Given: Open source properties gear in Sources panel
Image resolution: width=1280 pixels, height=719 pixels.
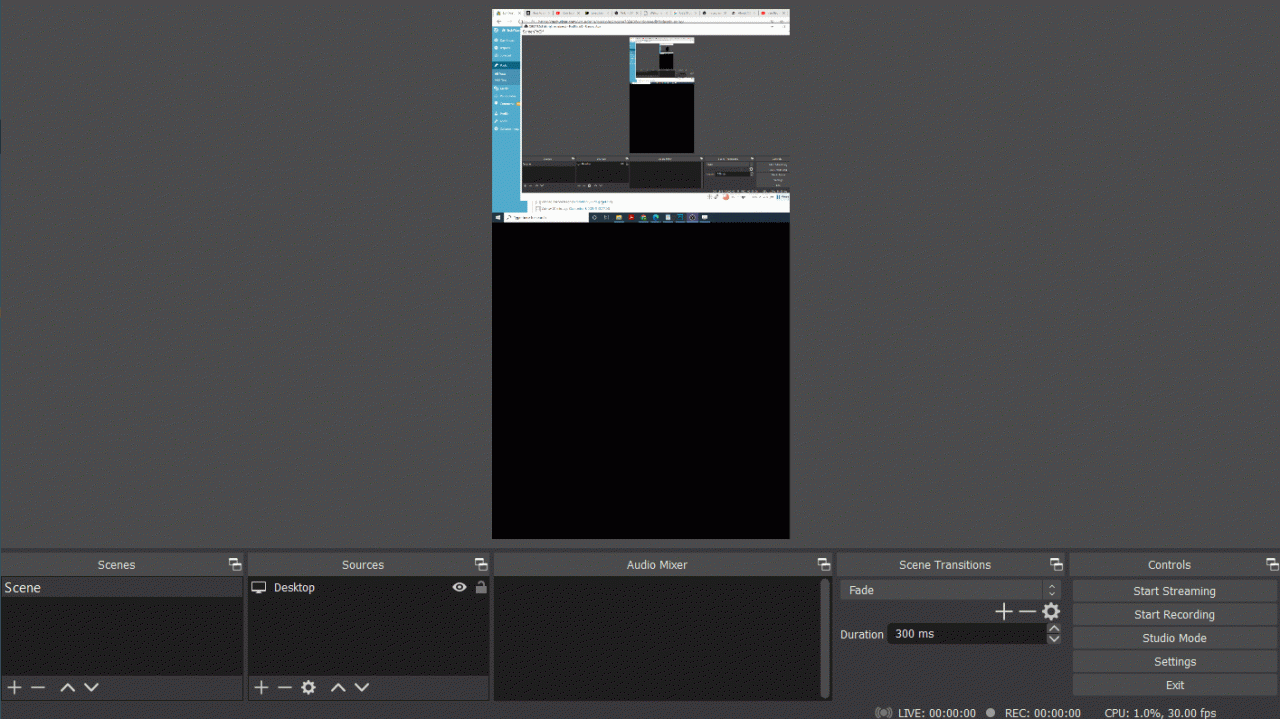Looking at the screenshot, I should pyautogui.click(x=309, y=687).
